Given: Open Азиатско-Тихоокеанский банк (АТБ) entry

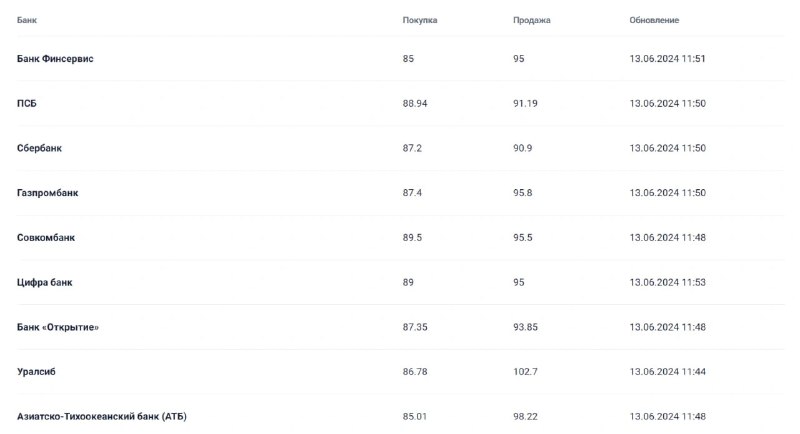Looking at the screenshot, I should [102, 417].
